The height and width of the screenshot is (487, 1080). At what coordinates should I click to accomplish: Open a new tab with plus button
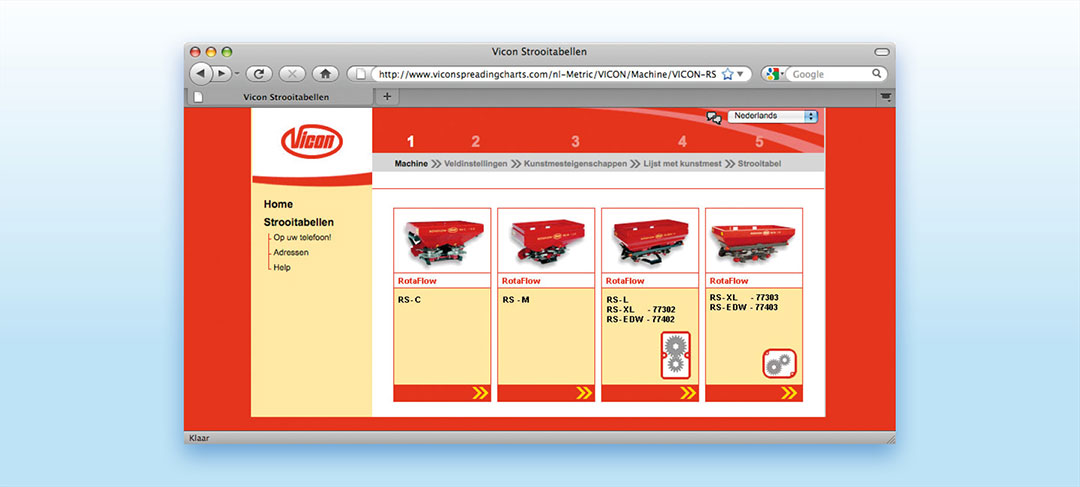pos(386,96)
